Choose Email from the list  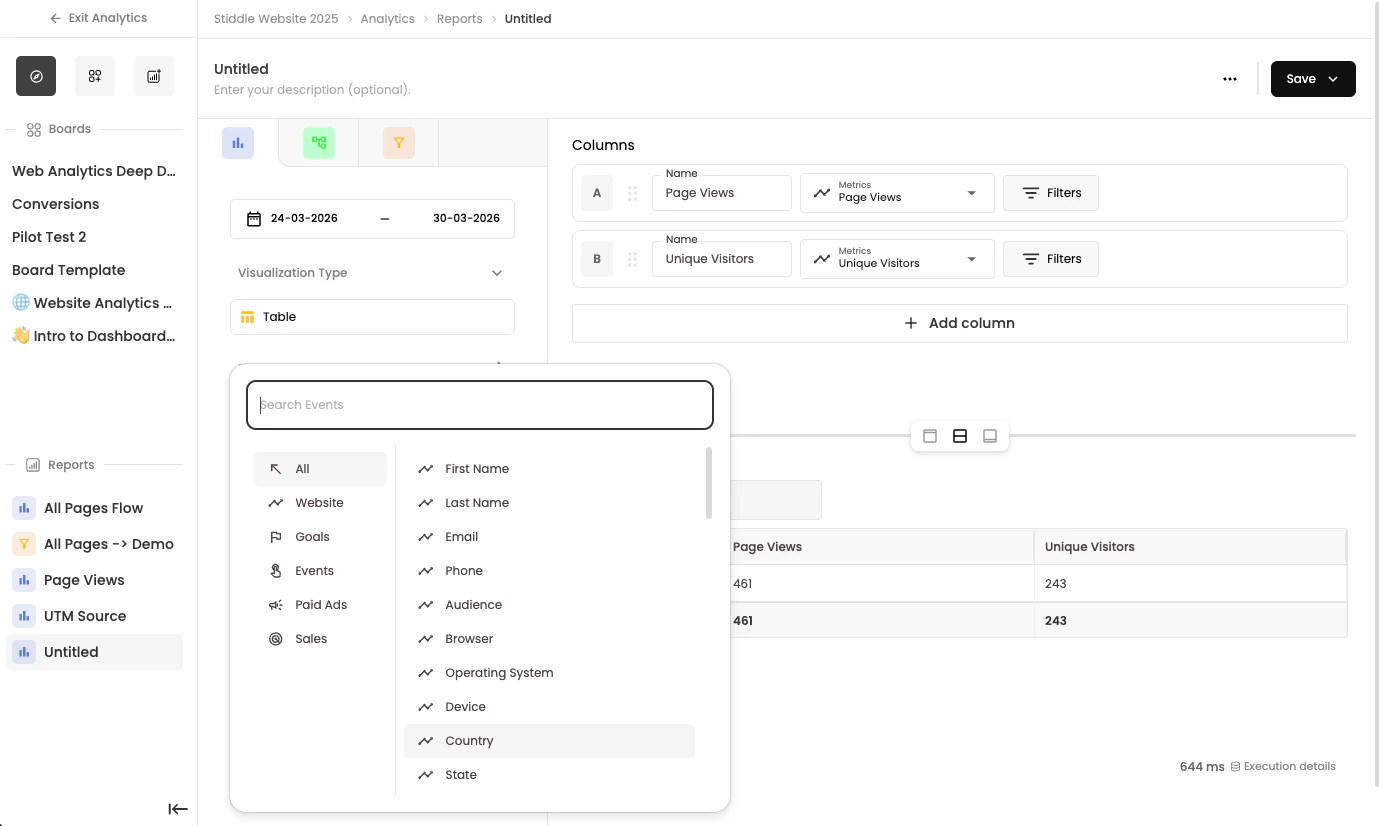(549, 537)
